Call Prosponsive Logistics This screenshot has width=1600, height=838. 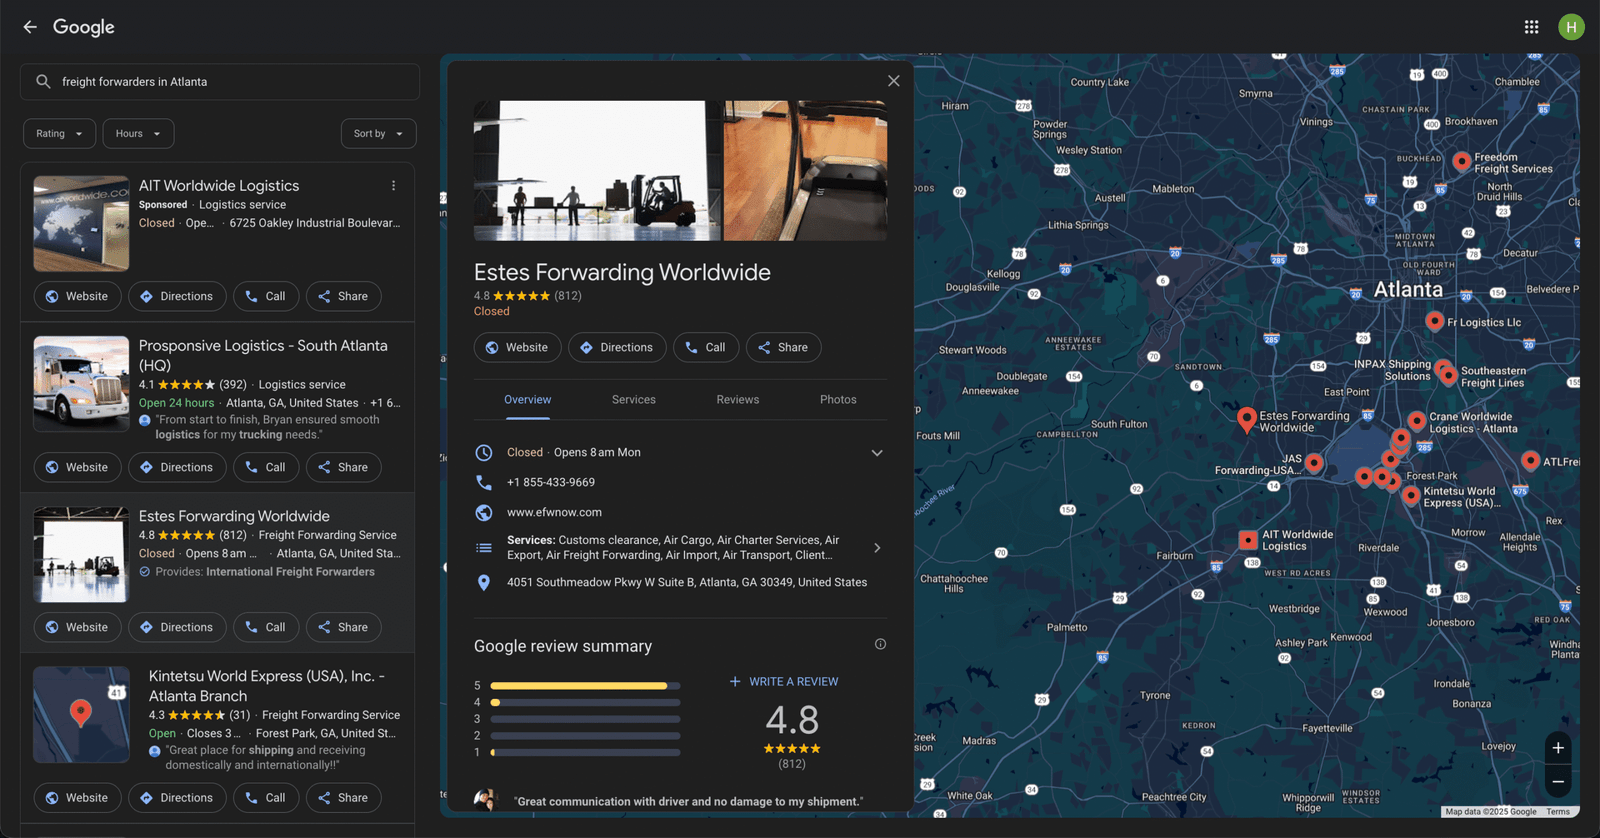tap(266, 468)
